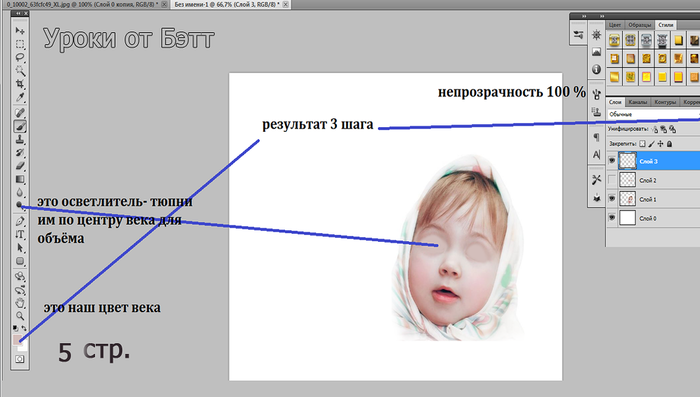Image resolution: width=700 pixels, height=397 pixels.
Task: Switch to the Образцы tab
Action: click(x=639, y=25)
